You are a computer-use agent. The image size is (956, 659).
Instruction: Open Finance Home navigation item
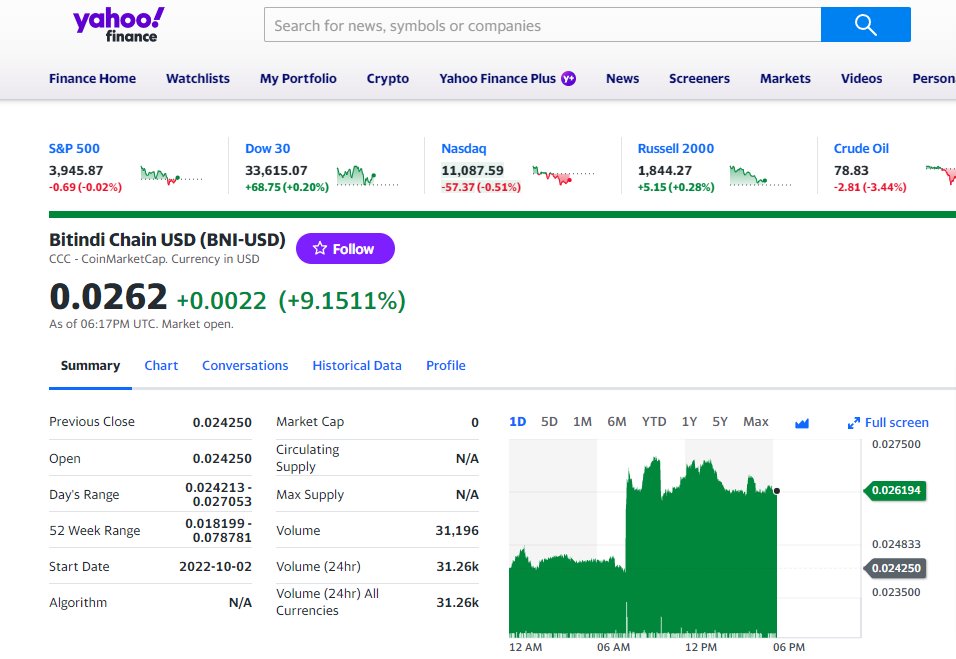(92, 79)
